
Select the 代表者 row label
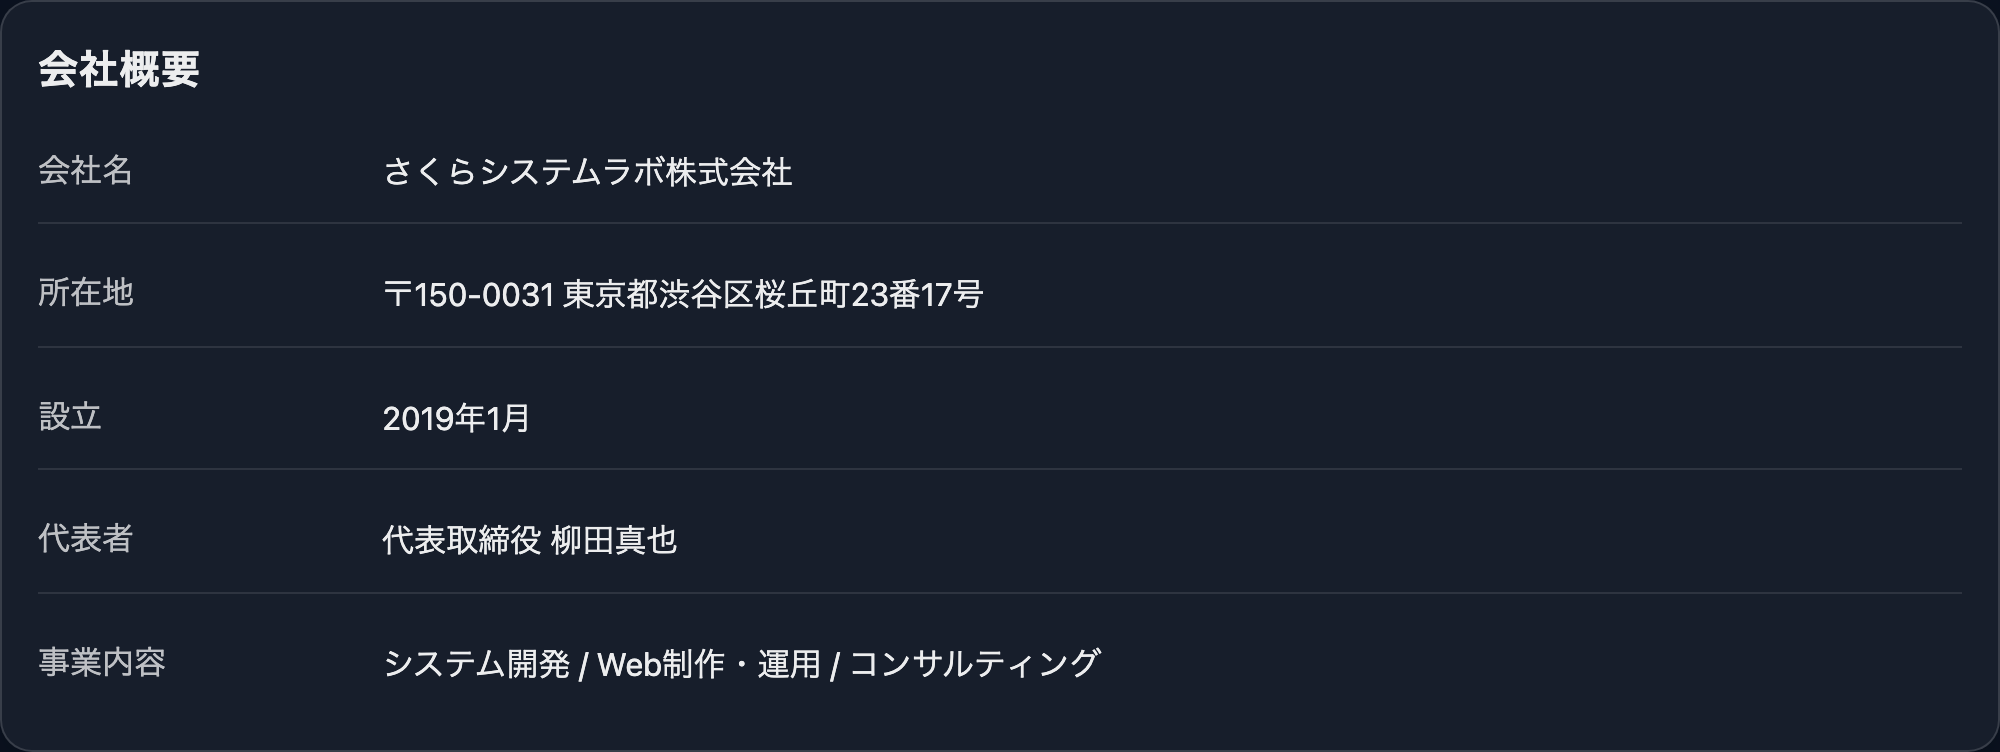[85, 539]
